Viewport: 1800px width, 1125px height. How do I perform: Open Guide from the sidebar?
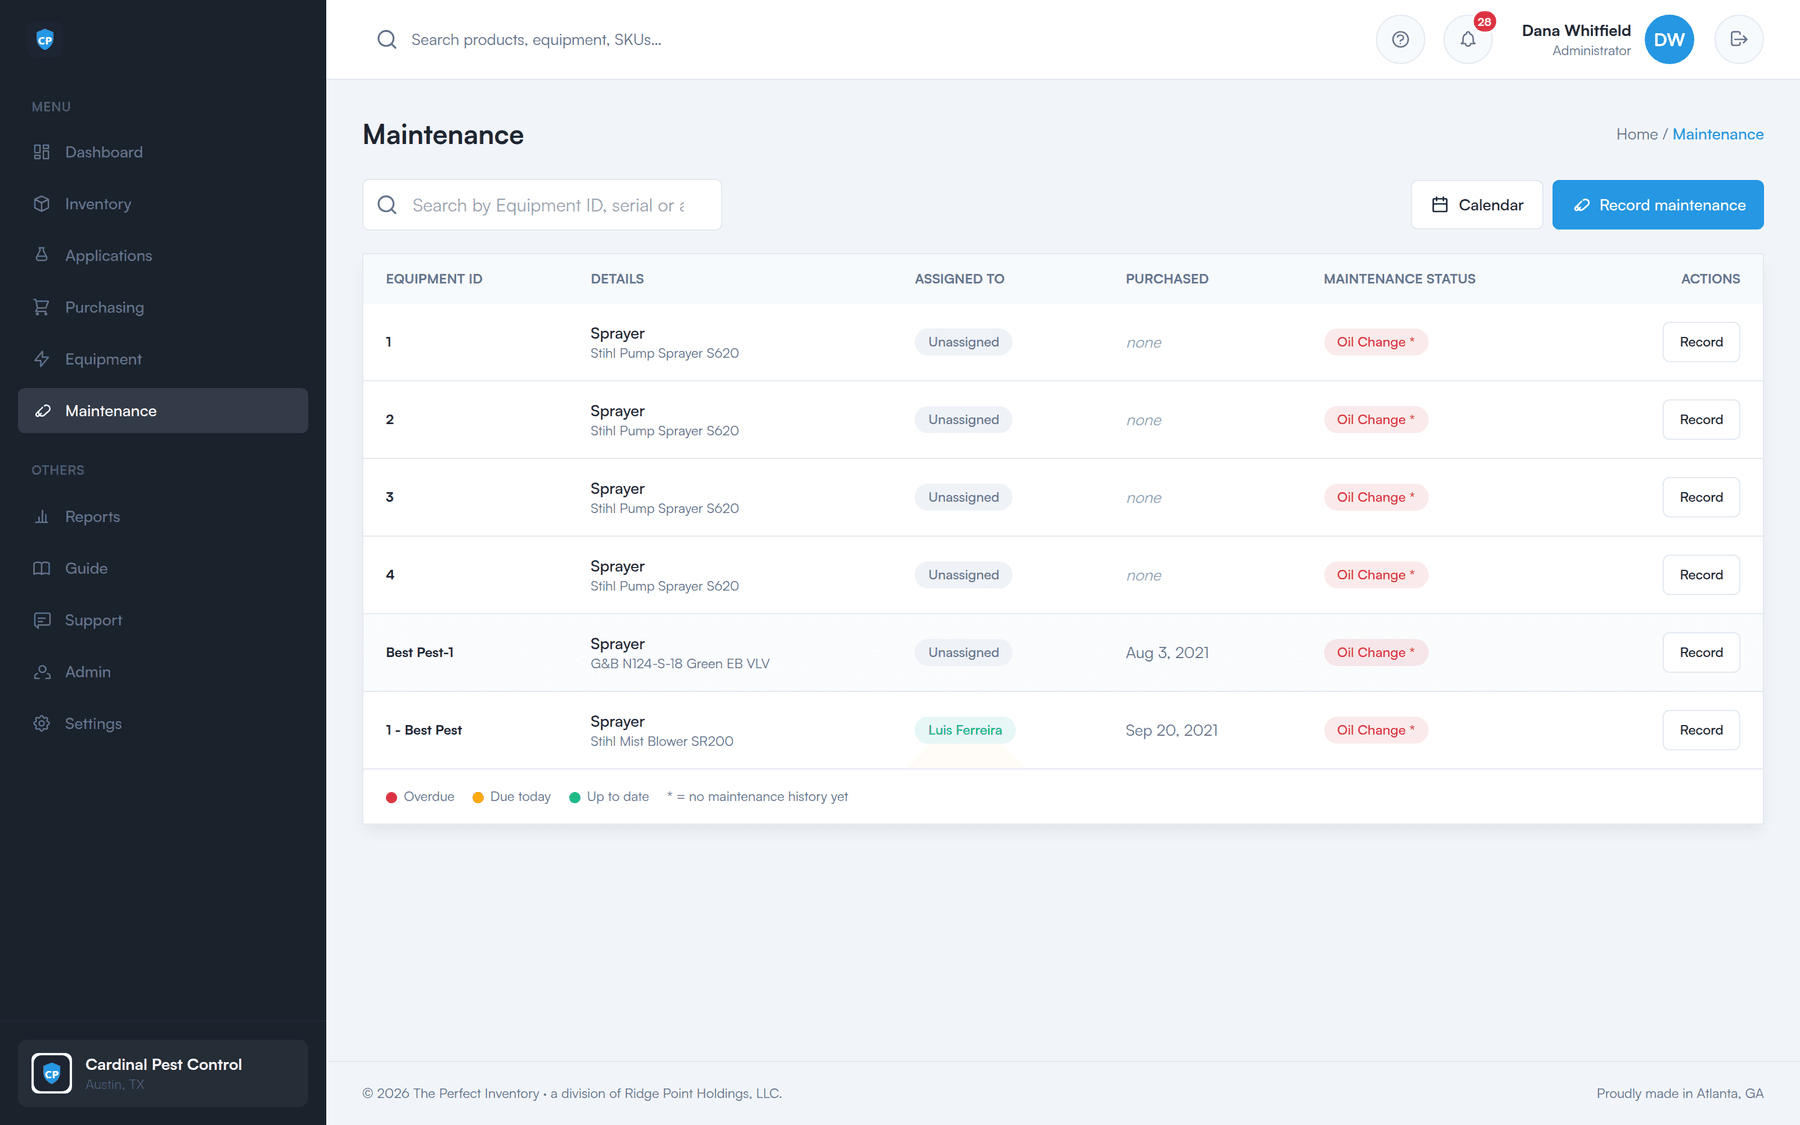tap(163, 568)
